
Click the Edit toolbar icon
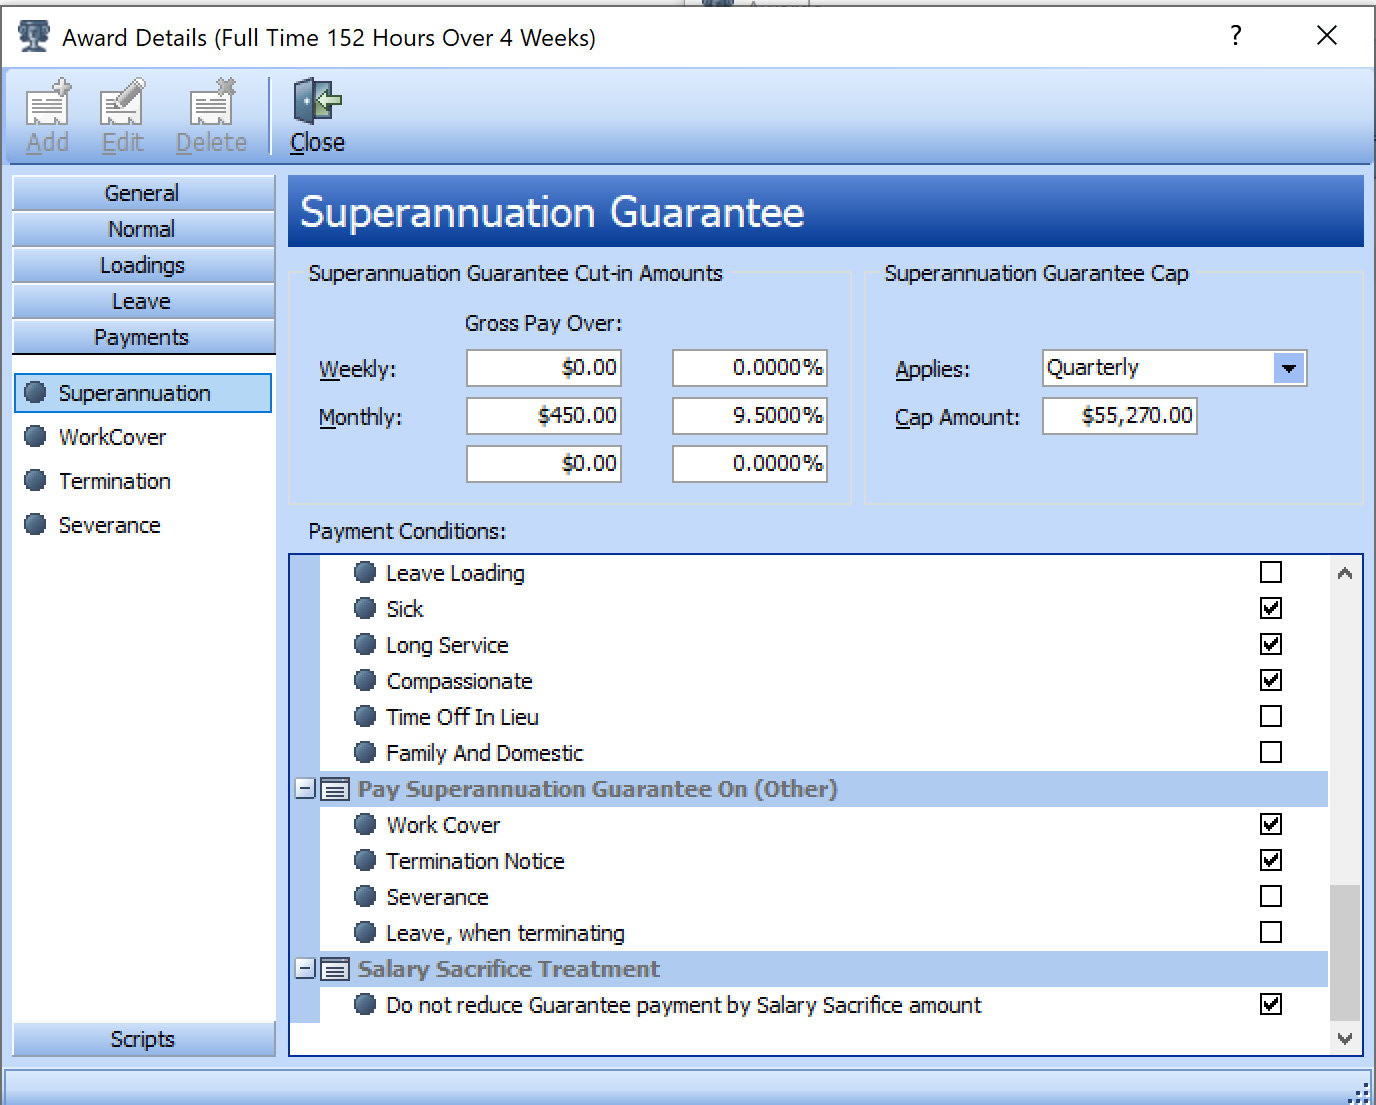click(x=122, y=102)
